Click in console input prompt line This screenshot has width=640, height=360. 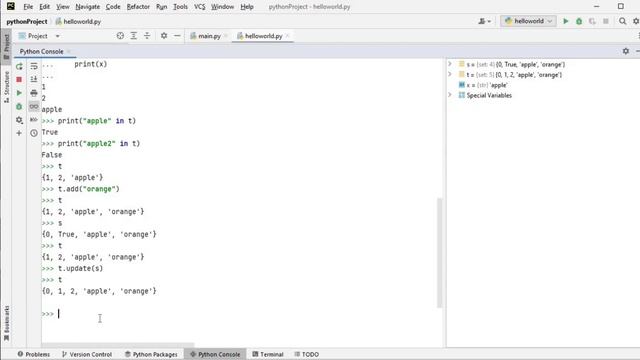coord(241,314)
